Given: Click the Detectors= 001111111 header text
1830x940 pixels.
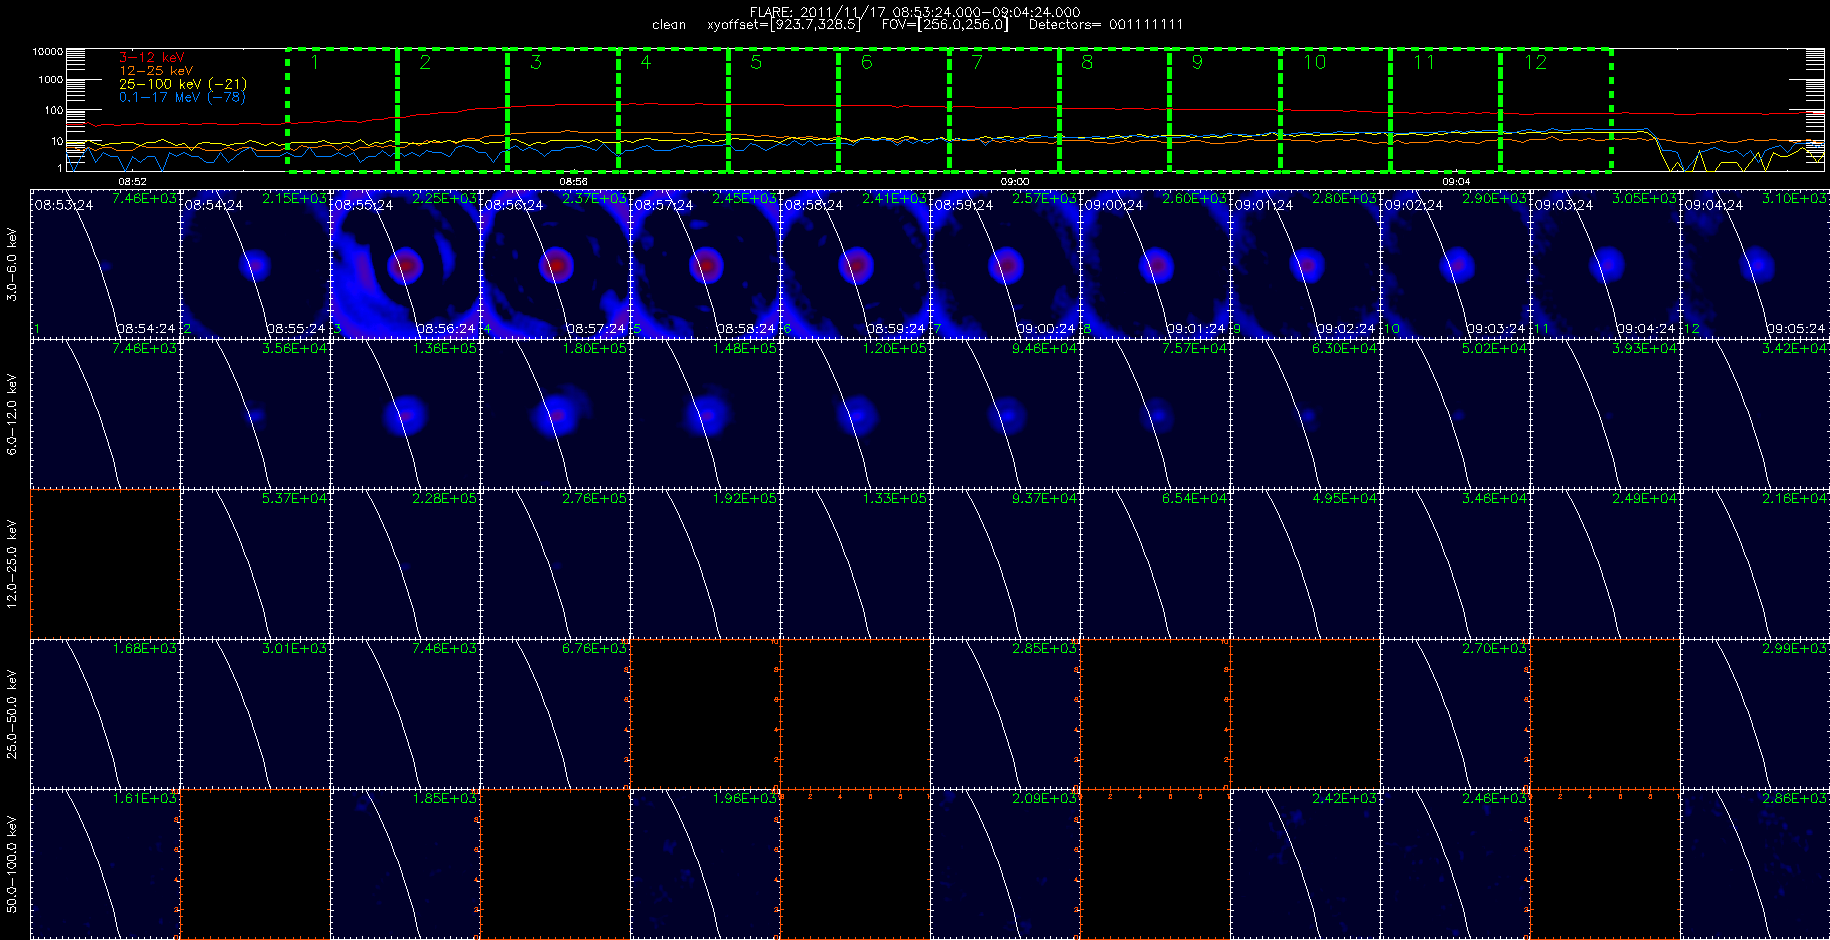Looking at the screenshot, I should 1105,25.
